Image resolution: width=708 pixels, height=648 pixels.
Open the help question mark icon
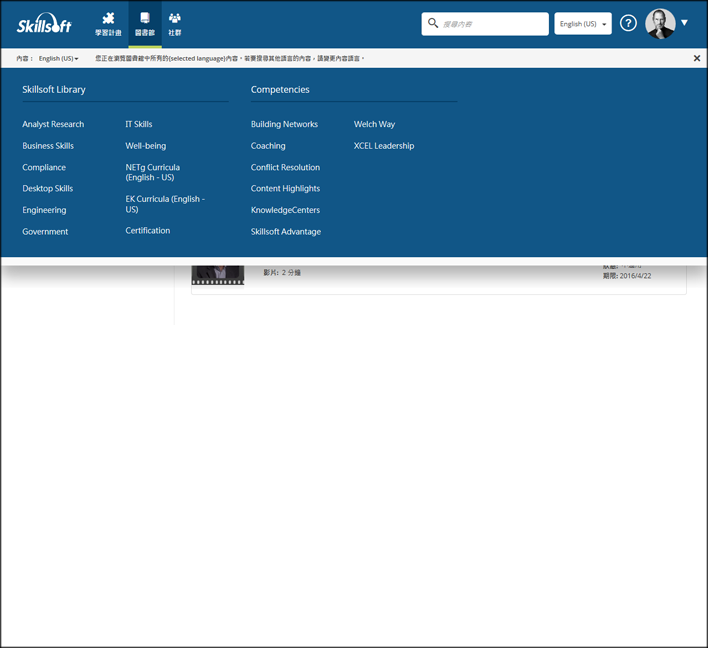coord(628,23)
